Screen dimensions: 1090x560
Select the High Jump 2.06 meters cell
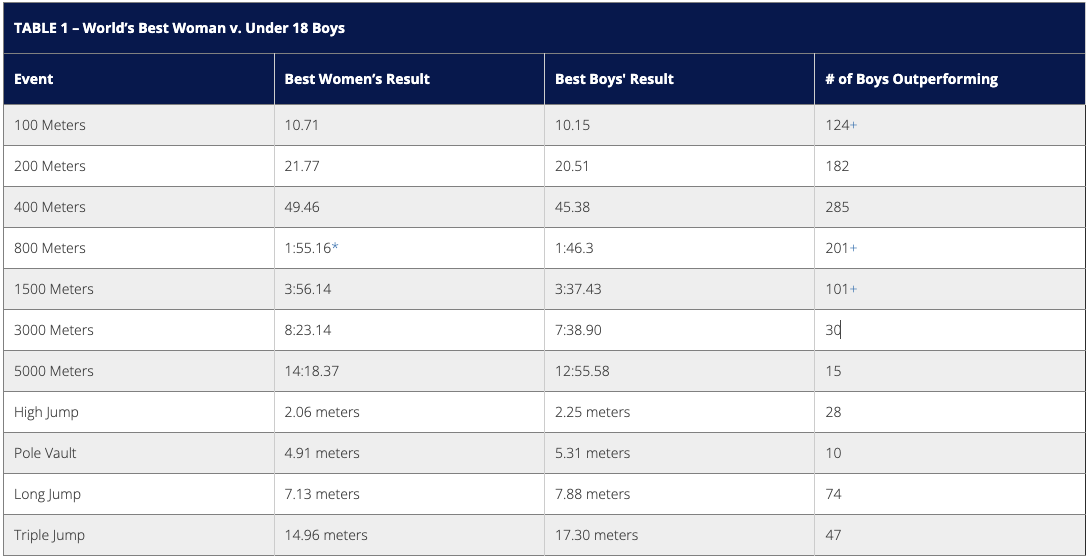tap(322, 412)
